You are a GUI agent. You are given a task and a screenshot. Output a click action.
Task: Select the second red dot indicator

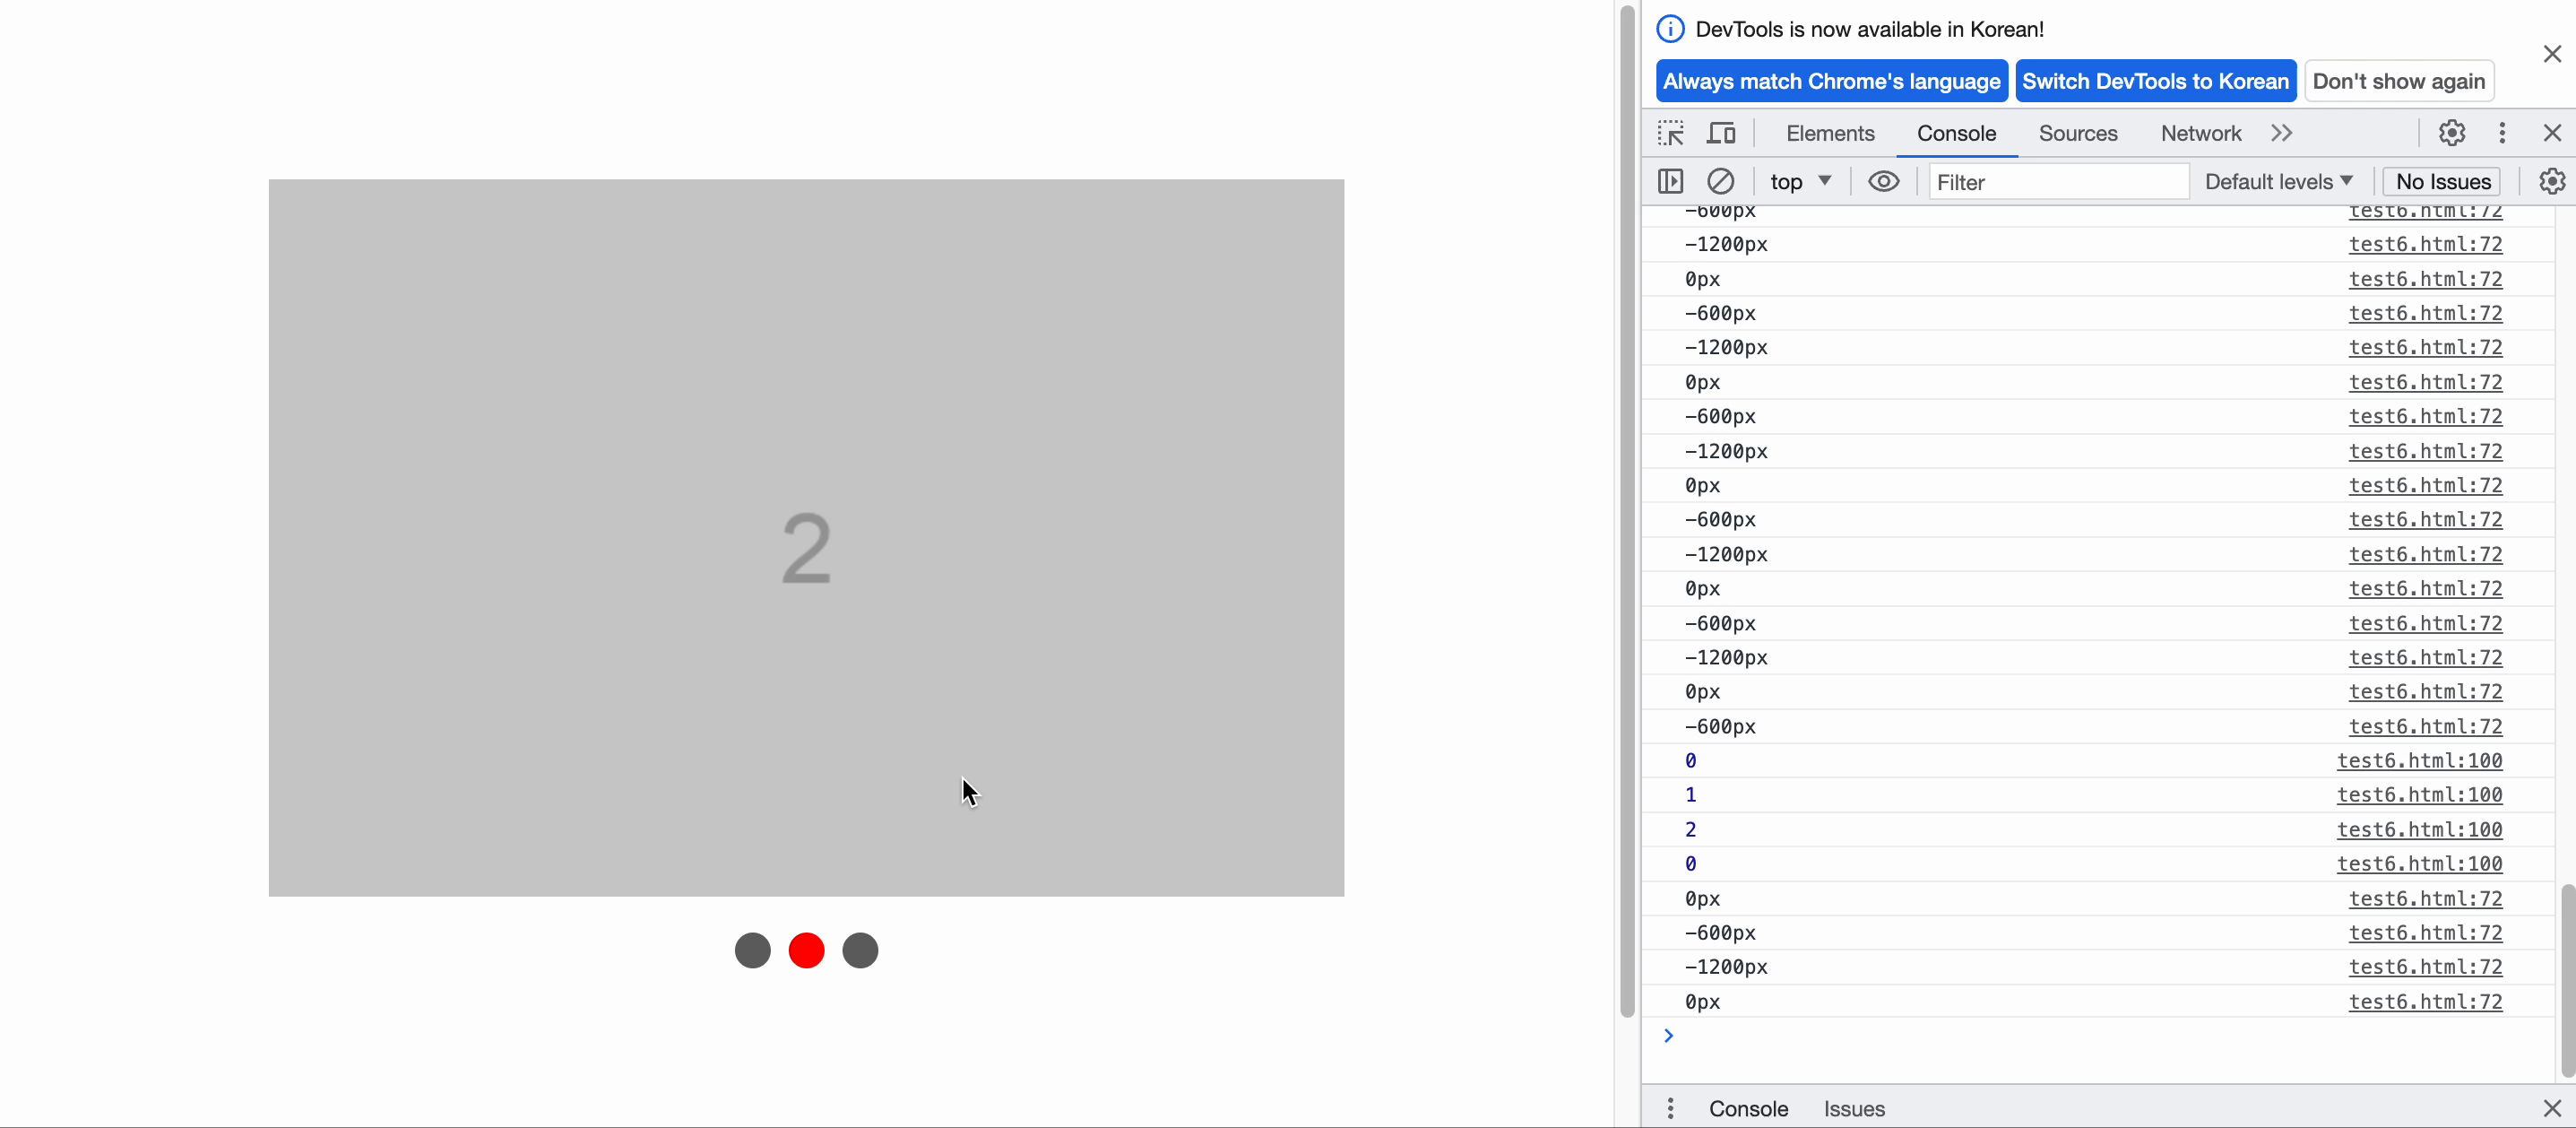[807, 950]
